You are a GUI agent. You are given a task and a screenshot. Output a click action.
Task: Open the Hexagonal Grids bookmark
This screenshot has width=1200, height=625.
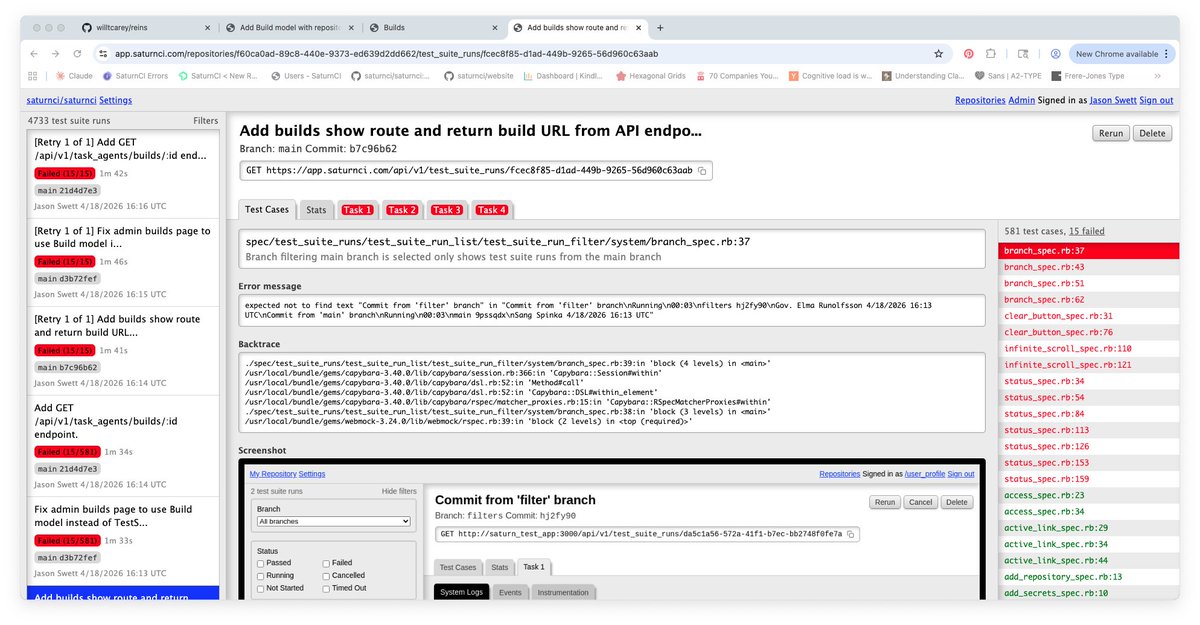click(649, 76)
